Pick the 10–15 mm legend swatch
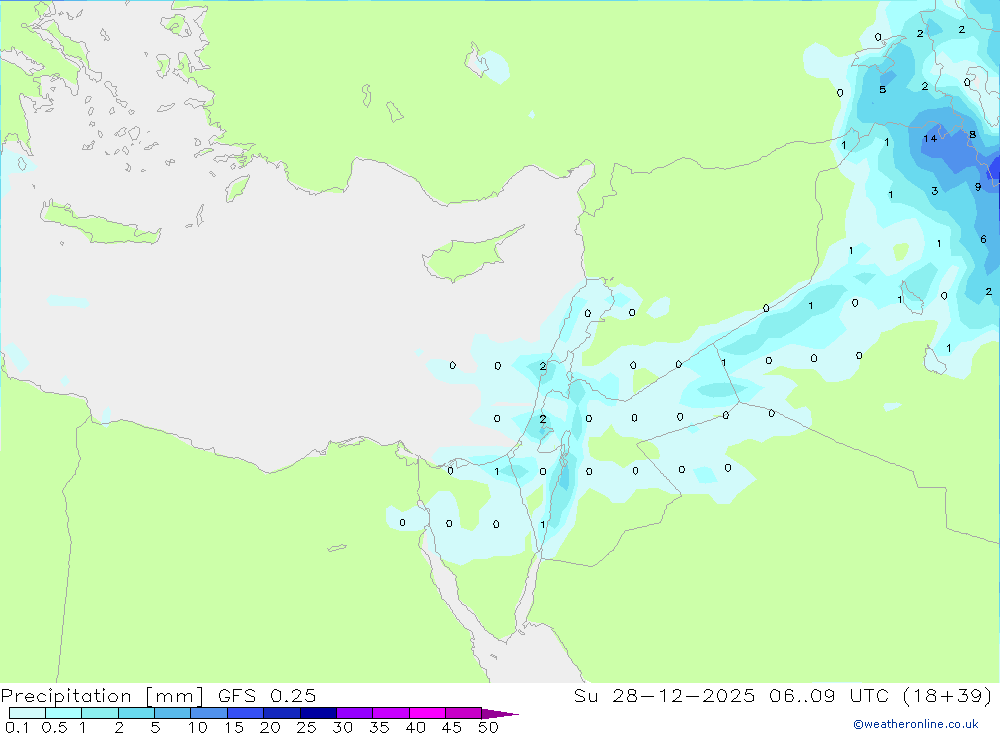Image resolution: width=1000 pixels, height=733 pixels. (x=209, y=713)
